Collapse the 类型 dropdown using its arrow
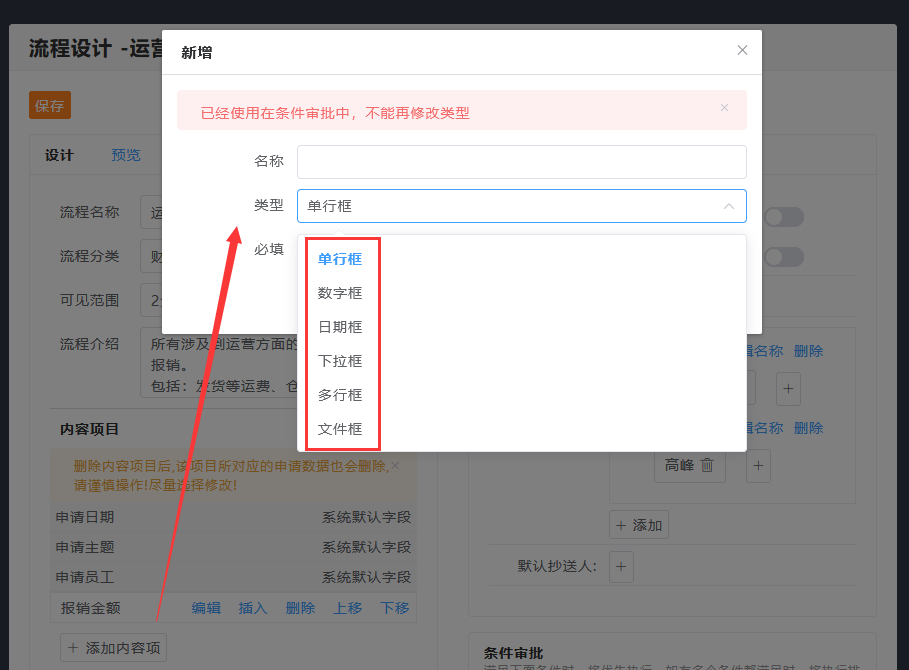 tap(728, 206)
